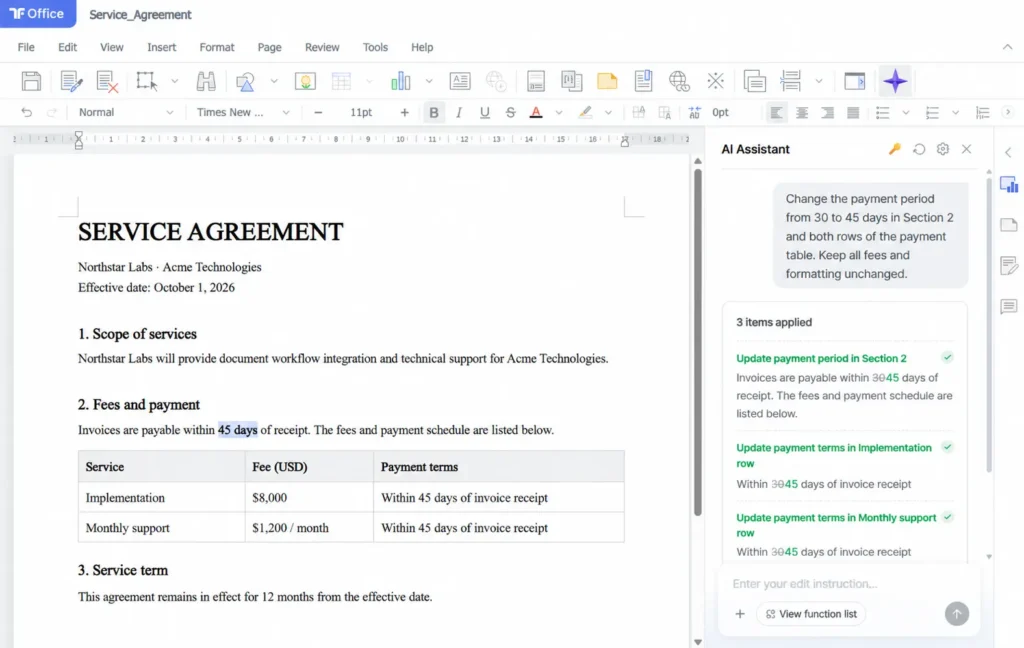Set align right paragraph alignment
Screen dimensions: 1024x648
click(x=827, y=112)
